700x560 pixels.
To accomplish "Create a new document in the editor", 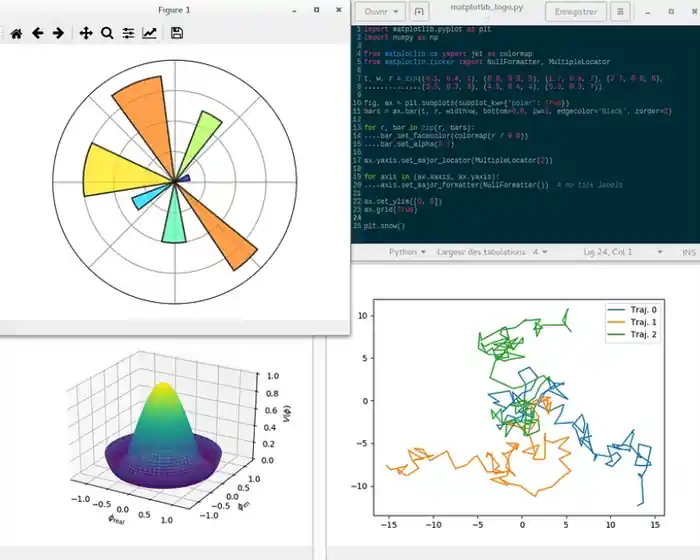I will (x=419, y=12).
